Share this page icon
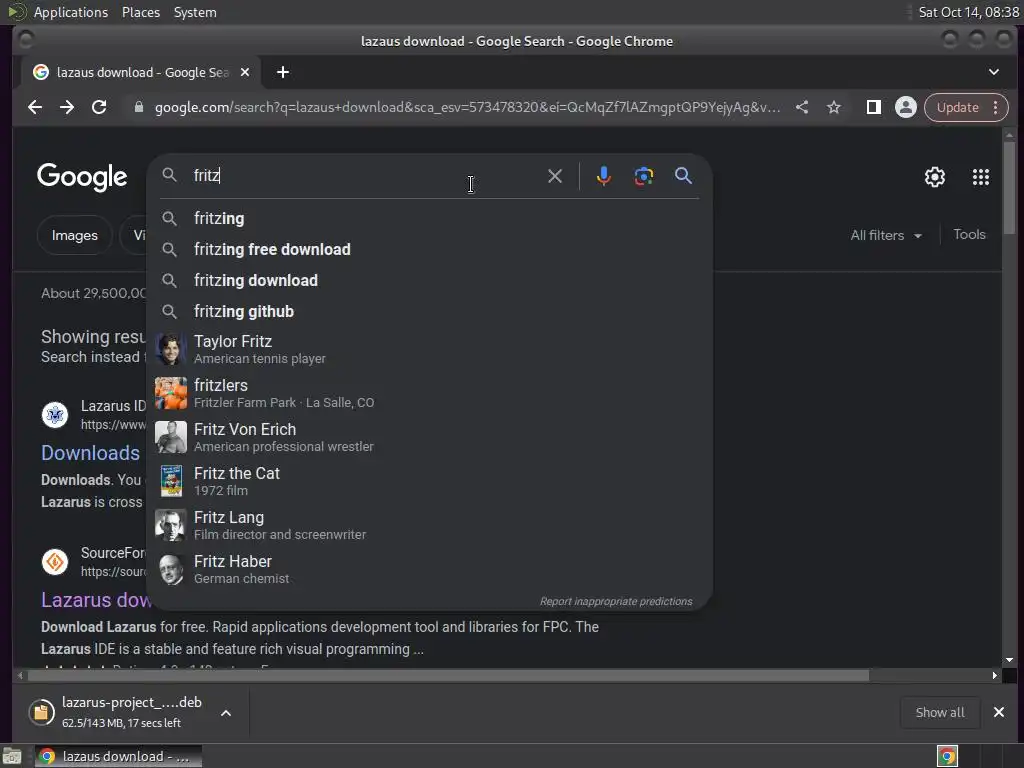 click(x=802, y=107)
